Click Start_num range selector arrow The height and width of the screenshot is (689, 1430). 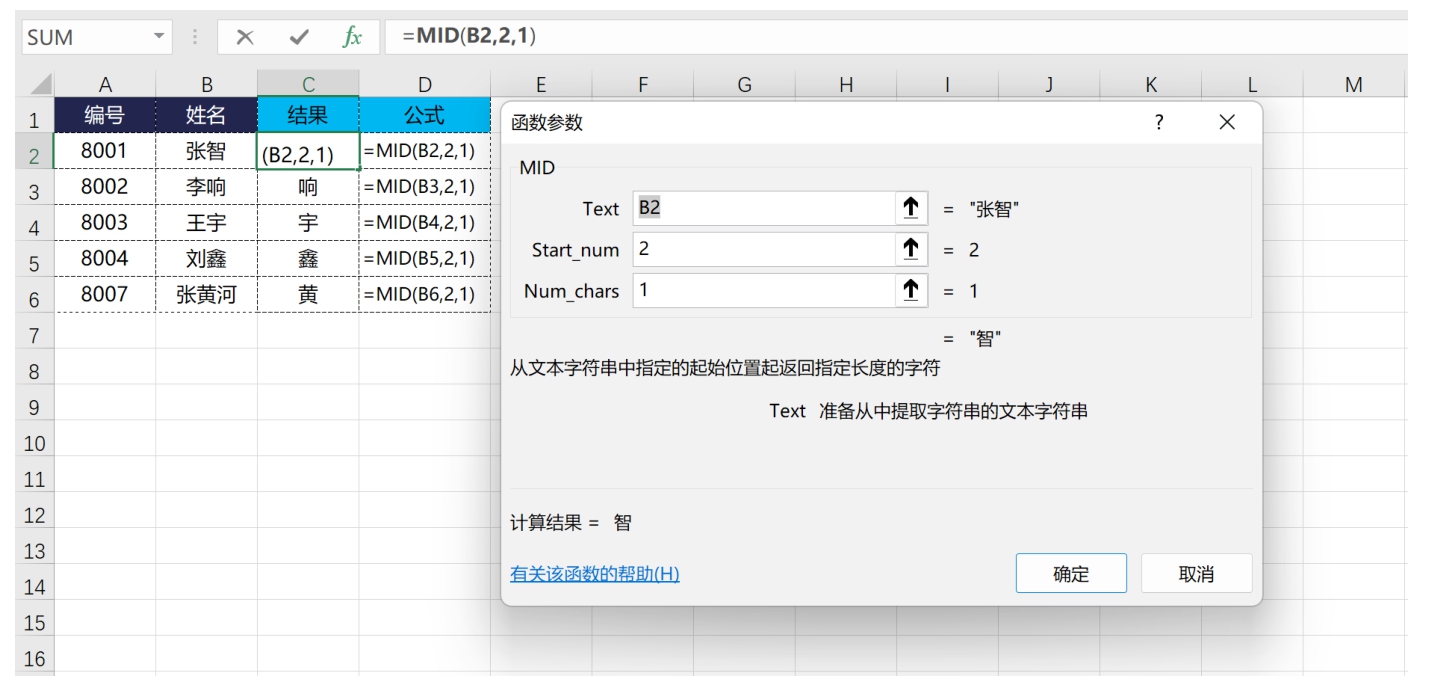tap(910, 249)
